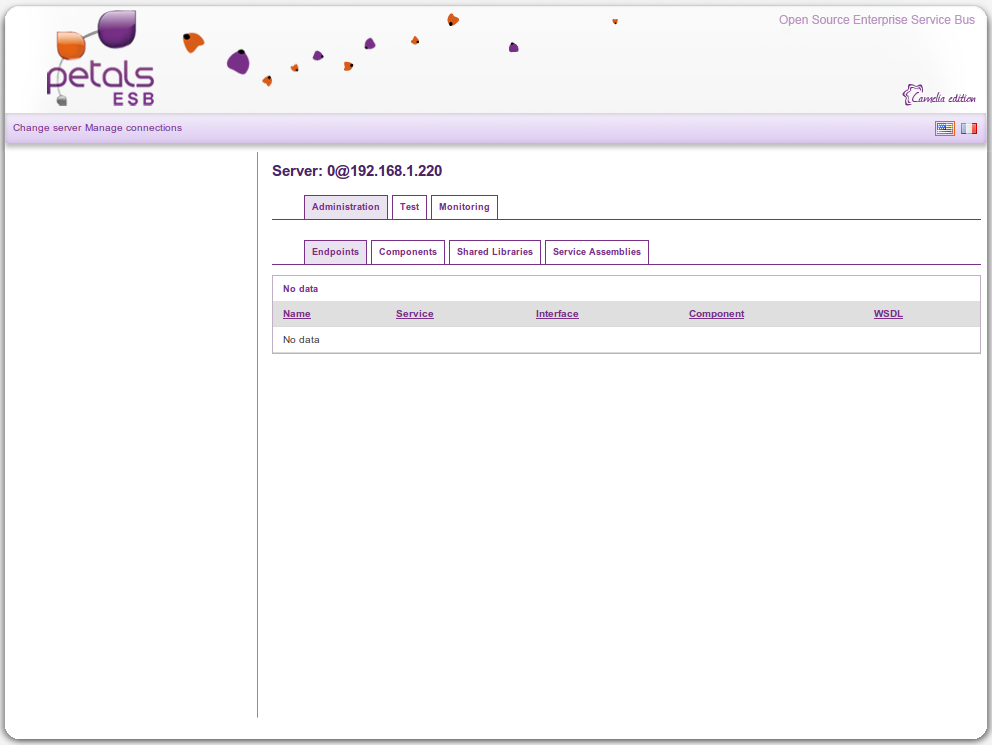The width and height of the screenshot is (992, 745).
Task: Click the Open Source Enterprise Service Bus tagline
Action: tap(876, 20)
